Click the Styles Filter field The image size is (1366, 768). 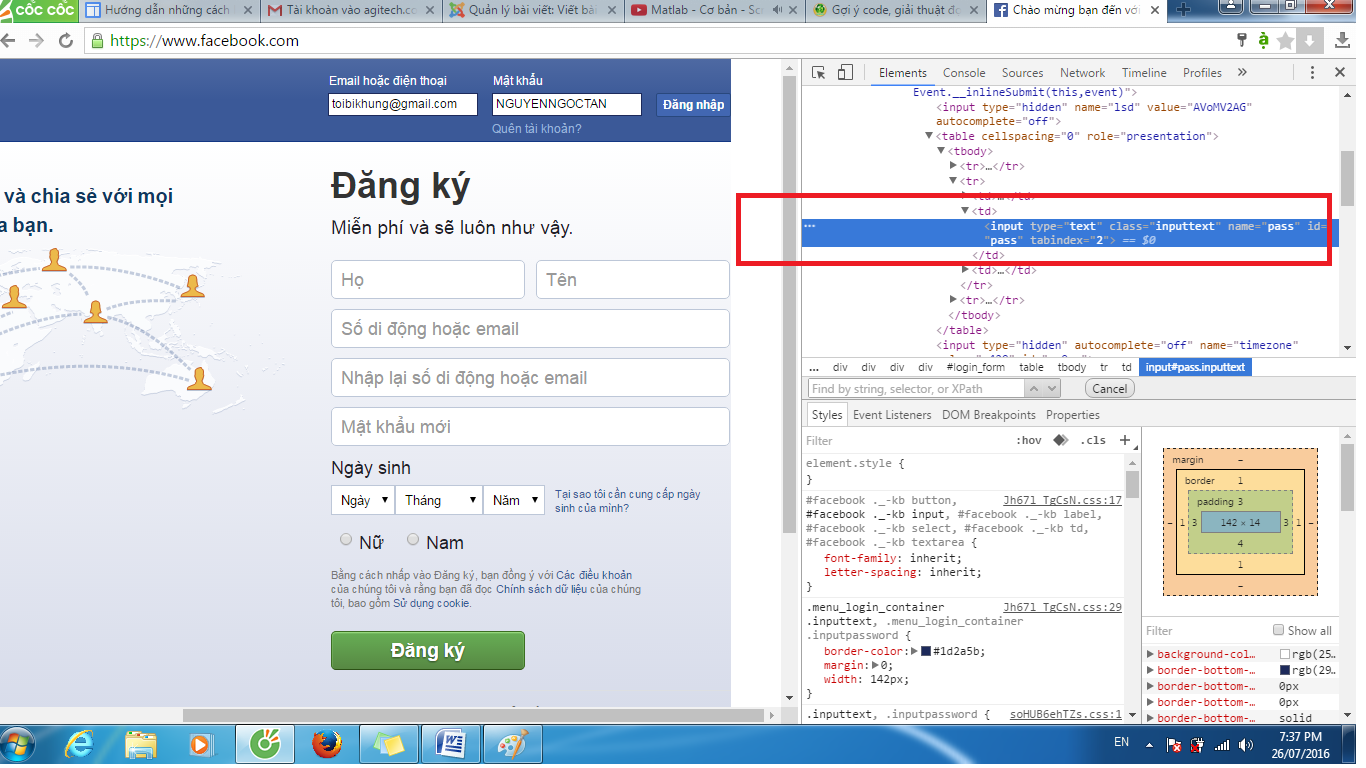tap(905, 440)
